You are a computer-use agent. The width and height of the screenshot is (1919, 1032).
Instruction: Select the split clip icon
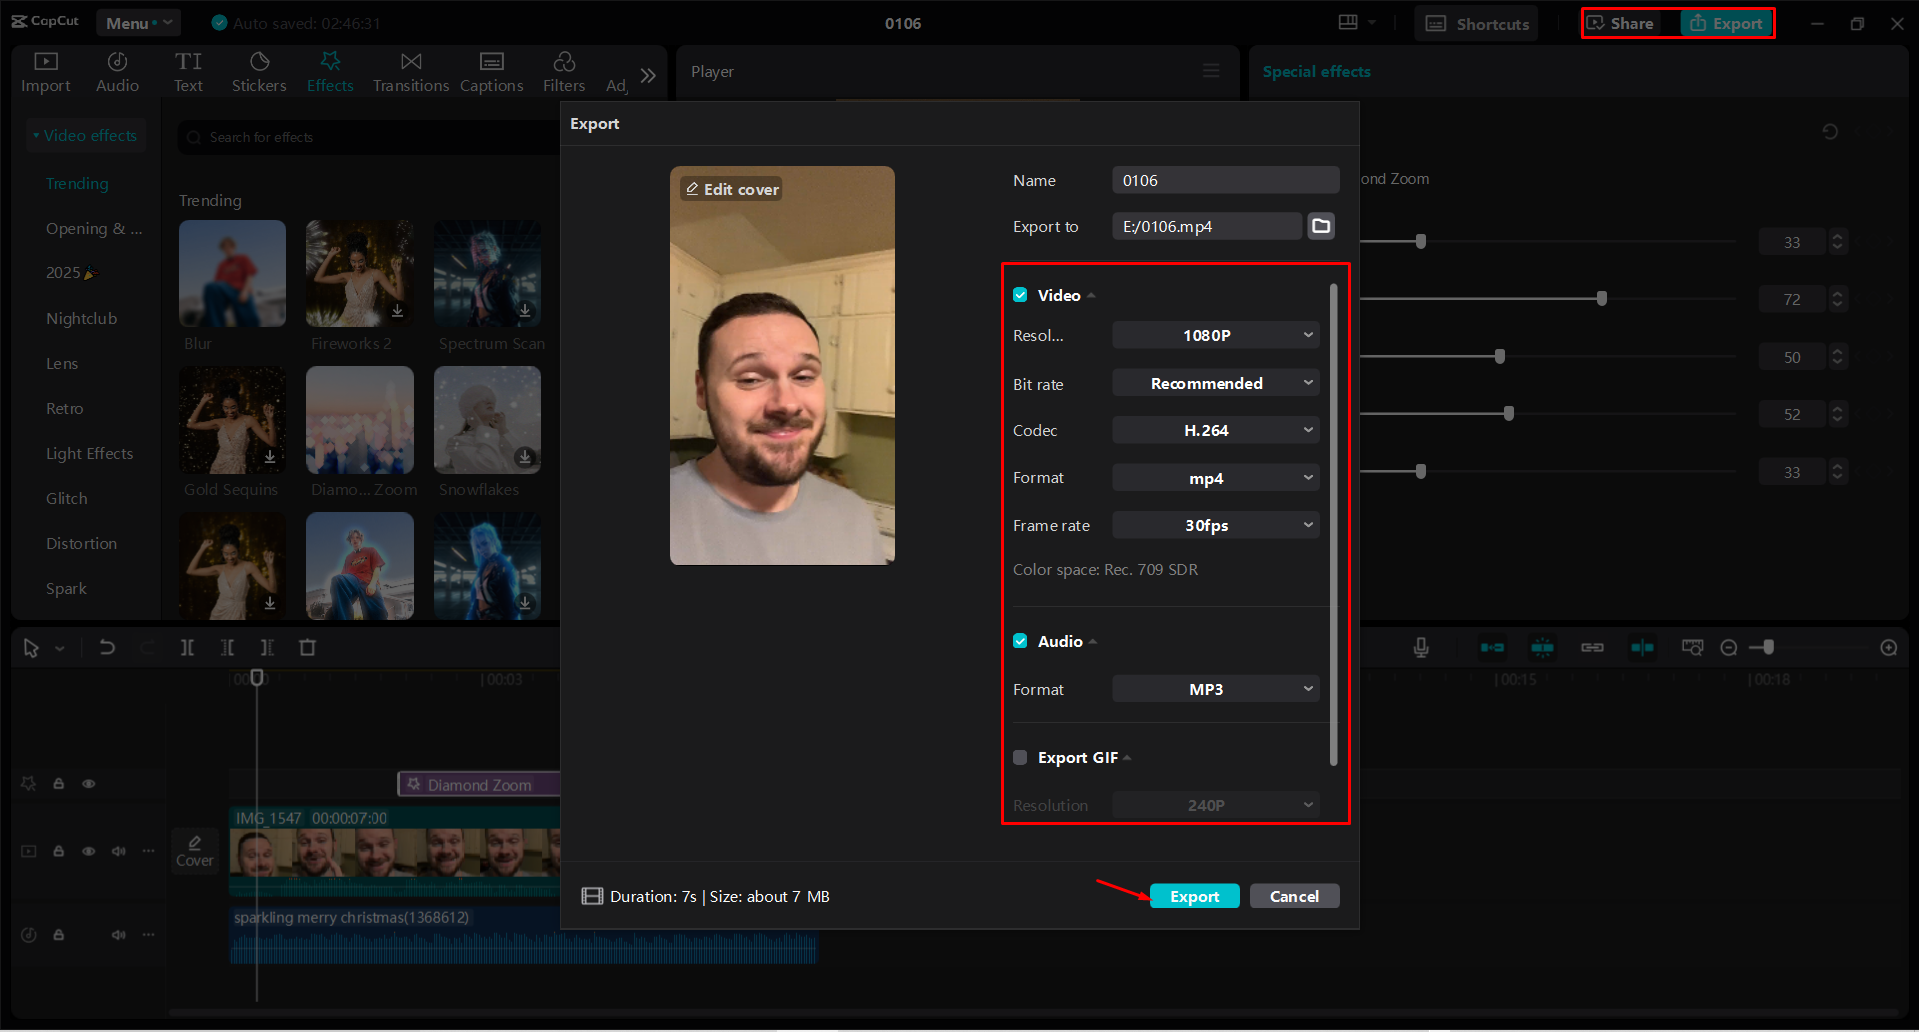pos(187,647)
